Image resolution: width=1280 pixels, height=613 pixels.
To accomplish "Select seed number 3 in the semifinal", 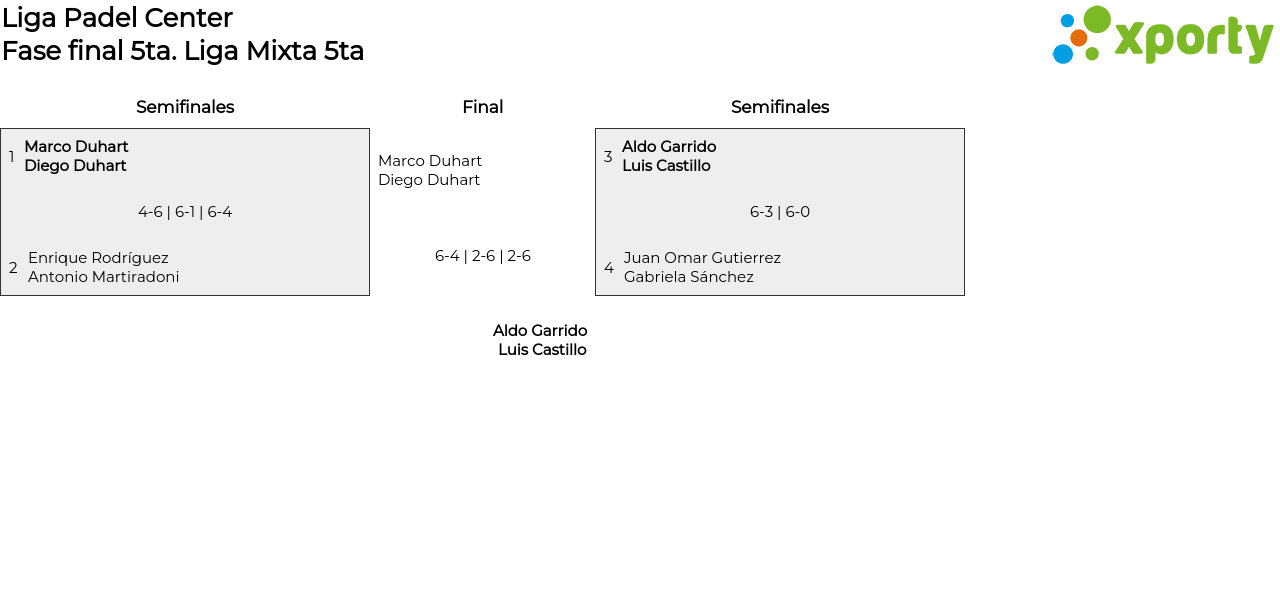I will click(x=608, y=157).
